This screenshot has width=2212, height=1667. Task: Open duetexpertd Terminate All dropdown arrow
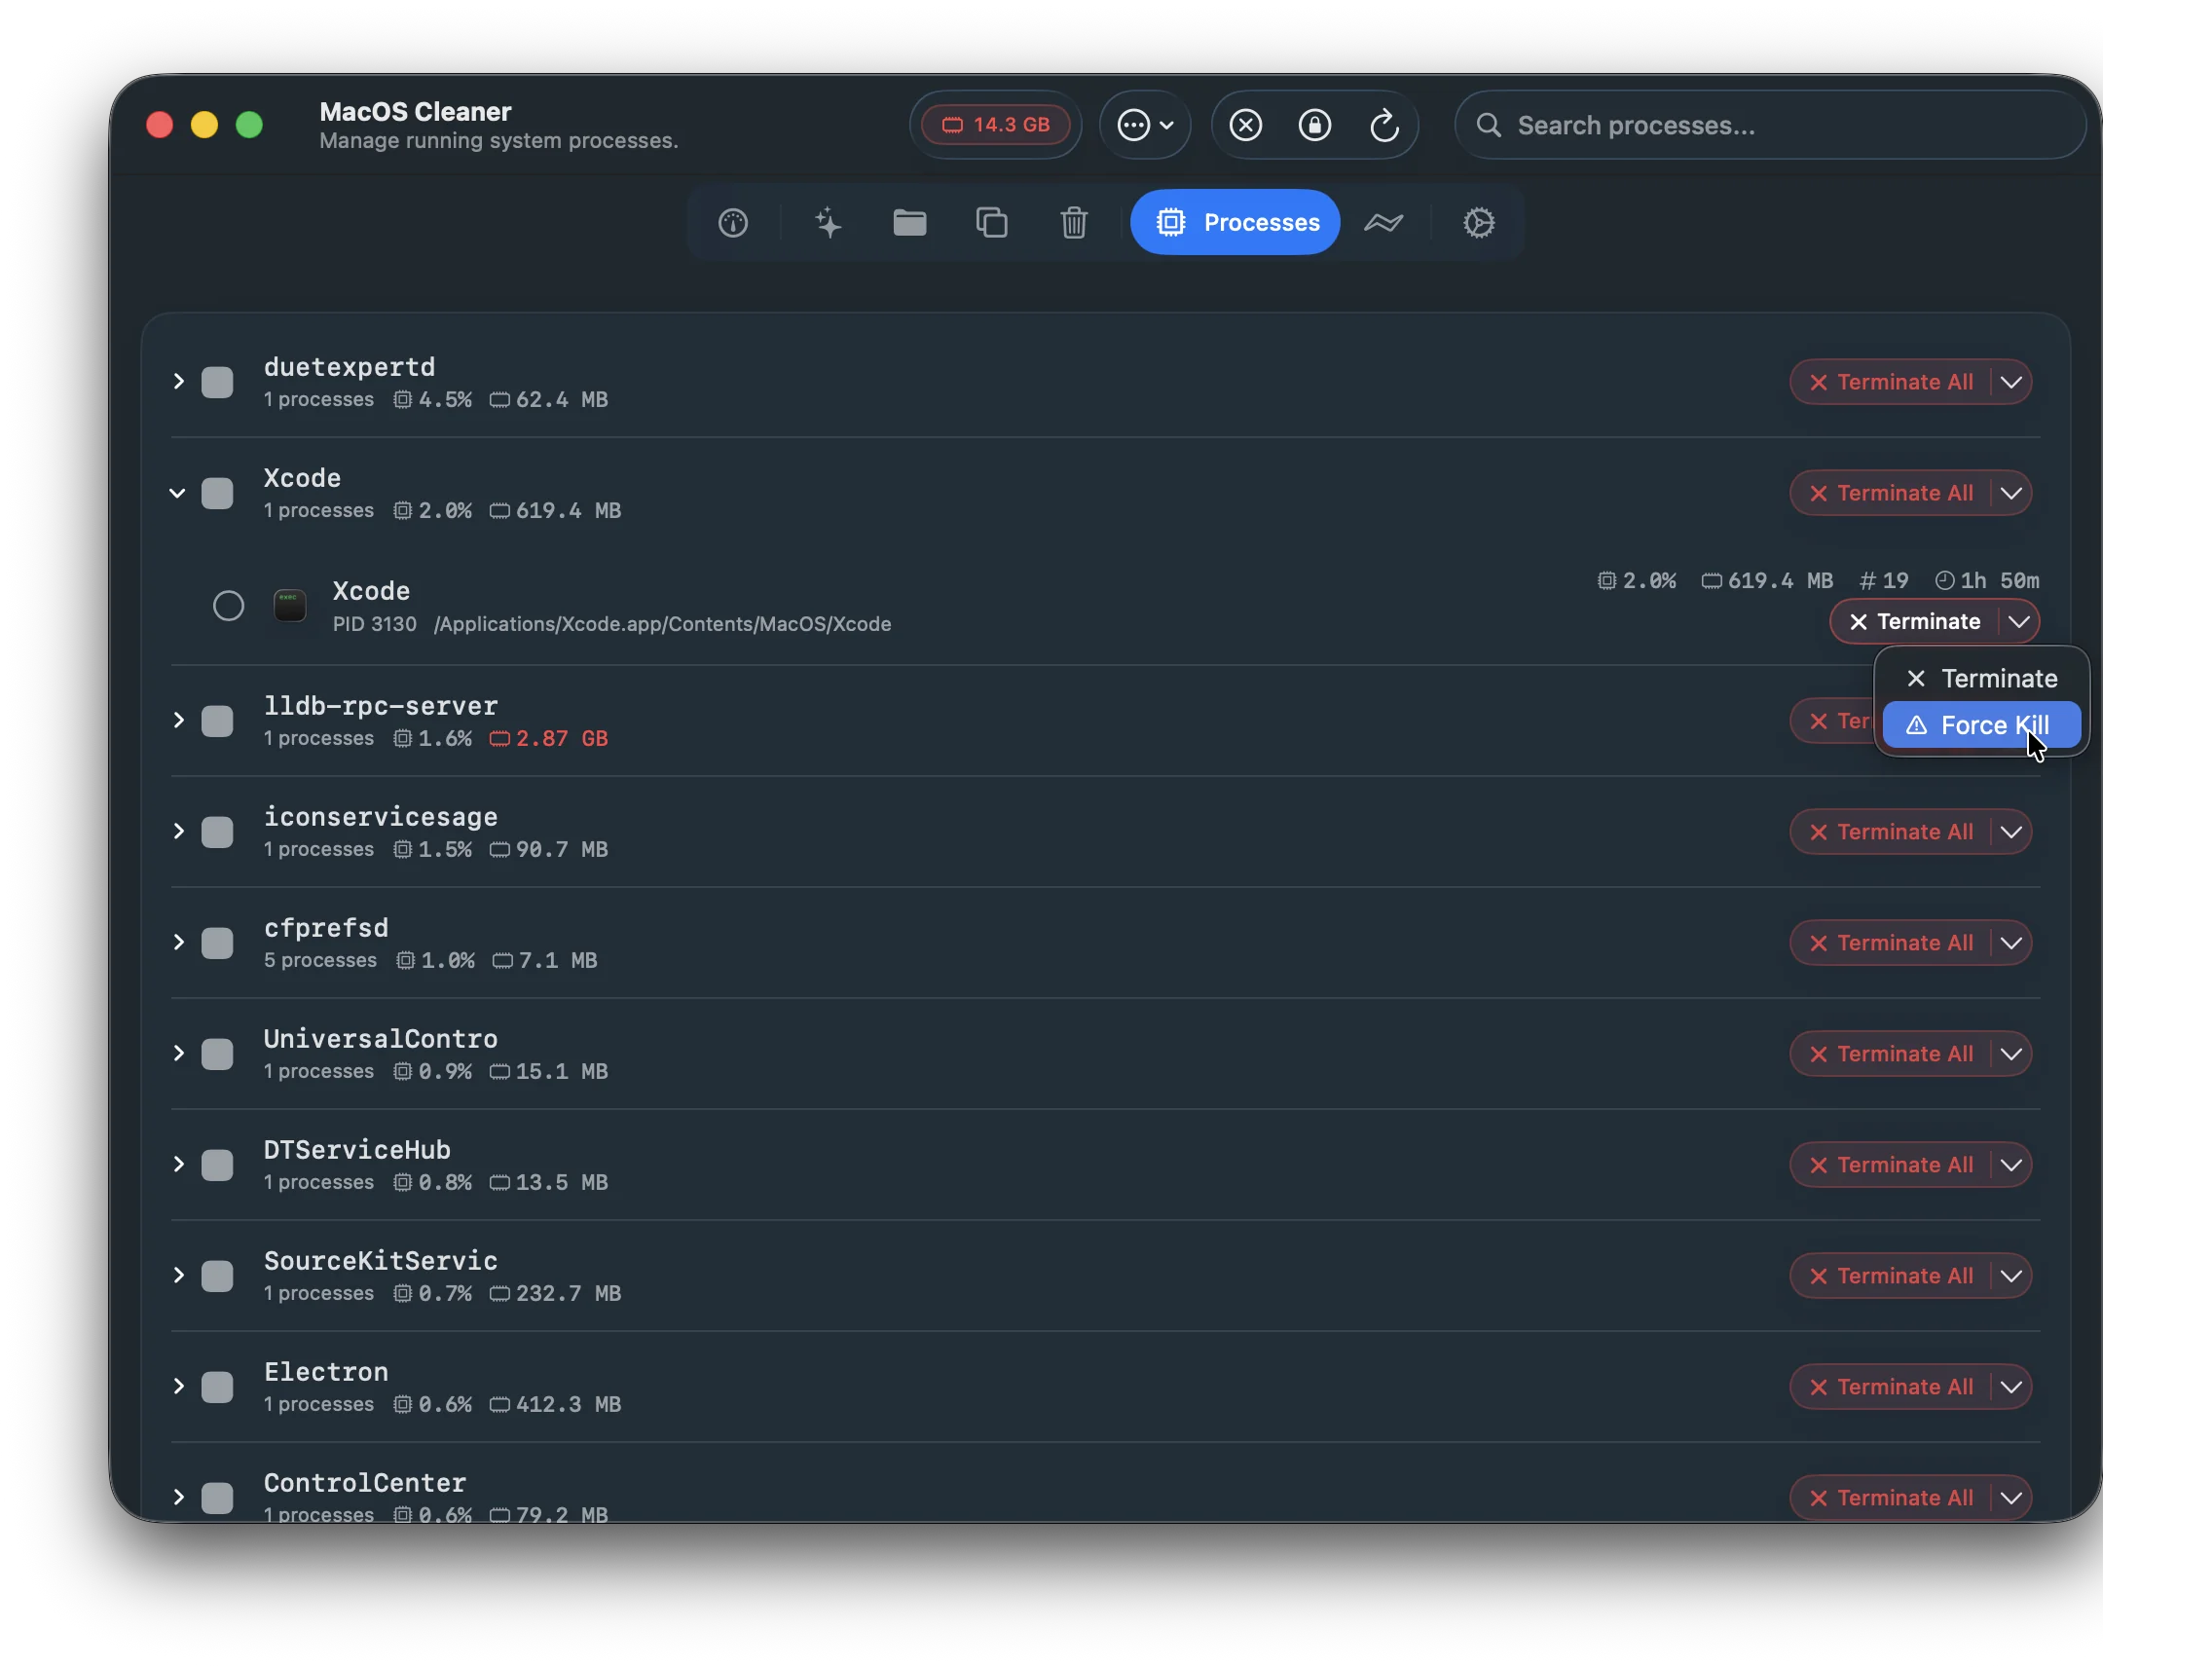pyautogui.click(x=2011, y=382)
